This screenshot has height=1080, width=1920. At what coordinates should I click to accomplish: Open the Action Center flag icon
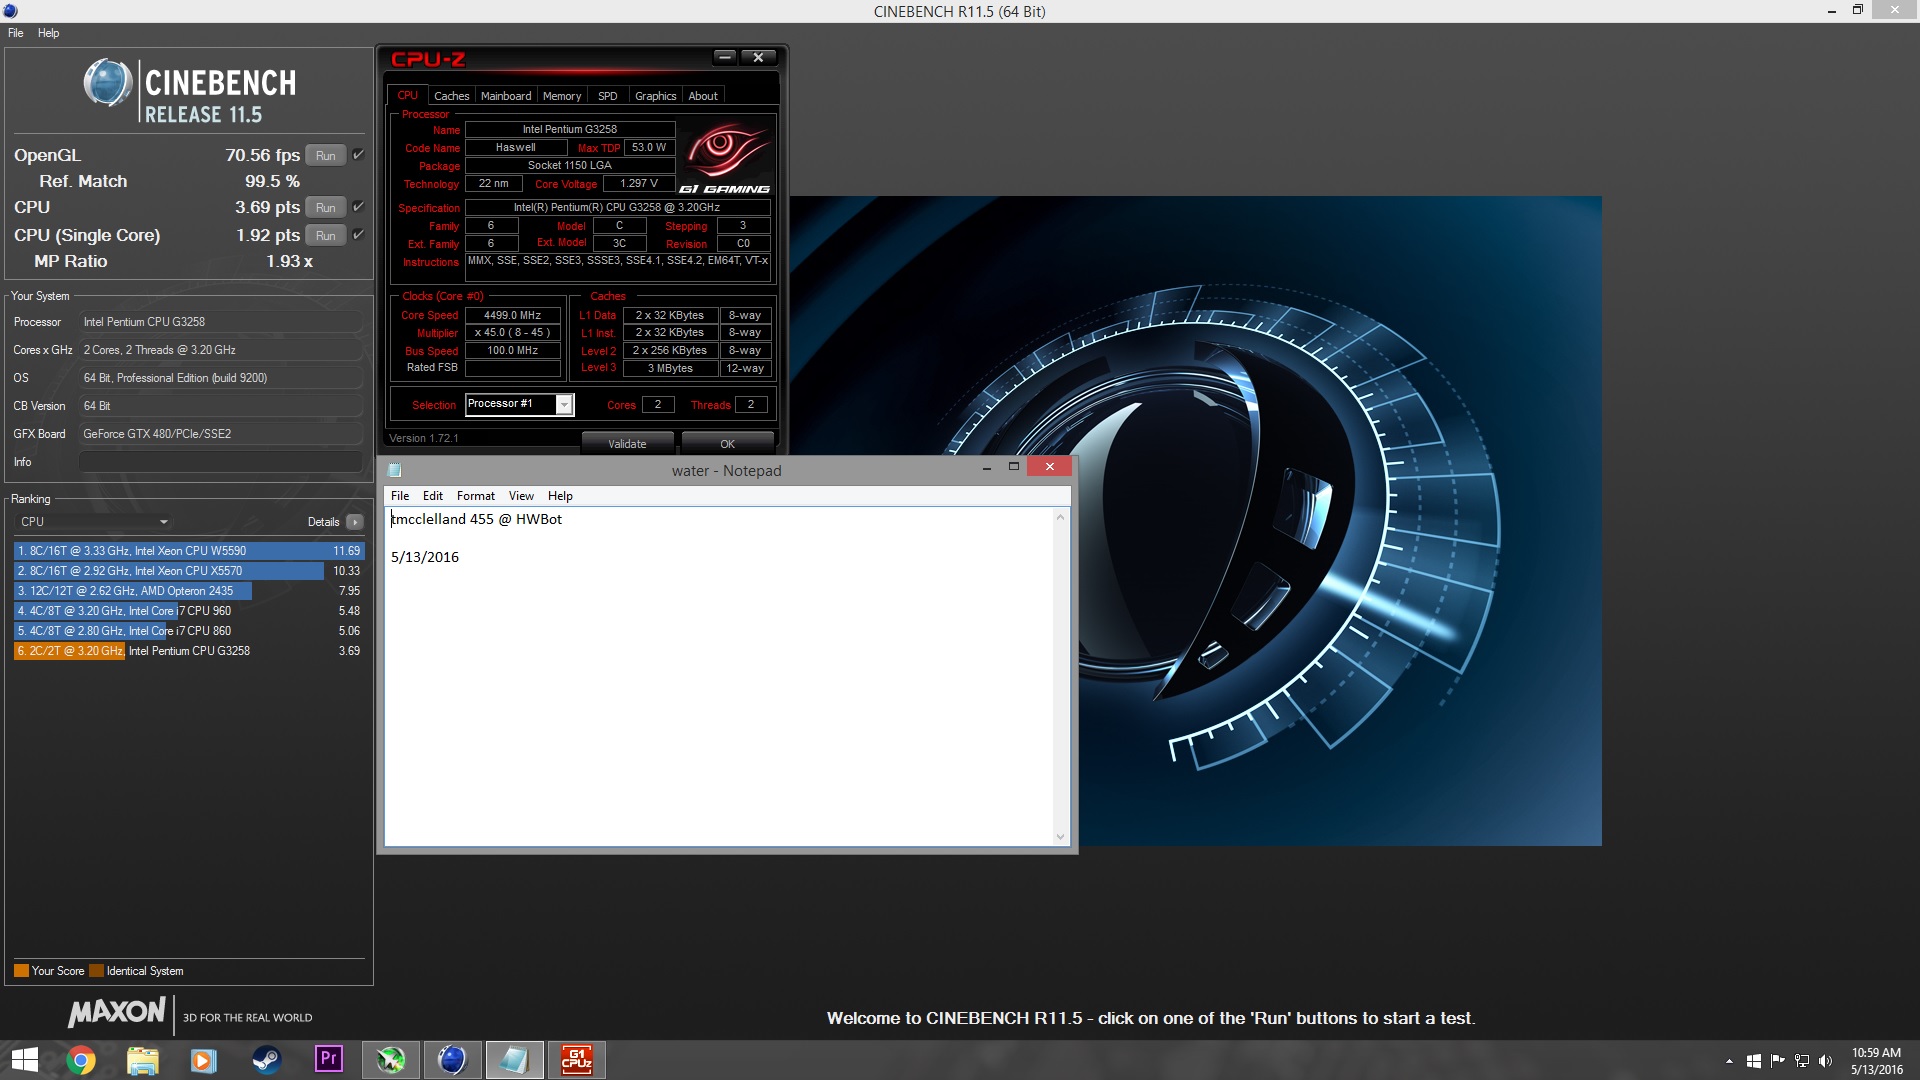point(1777,1061)
